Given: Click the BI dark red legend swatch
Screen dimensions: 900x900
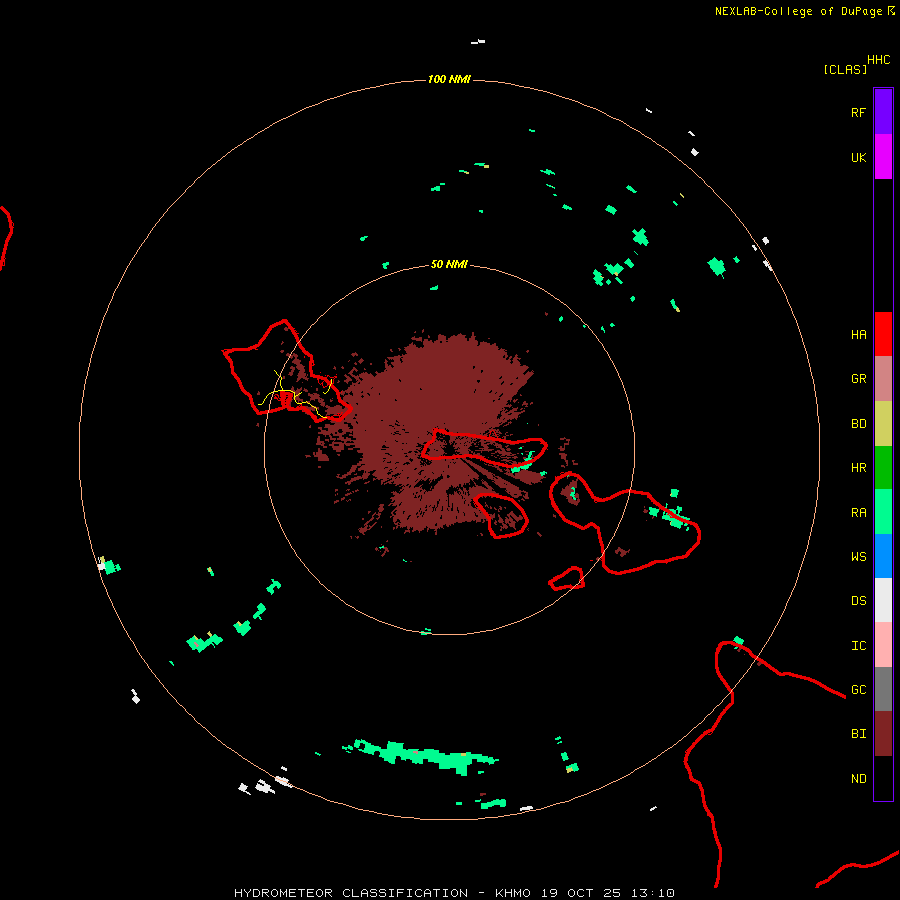Looking at the screenshot, I should [x=883, y=734].
